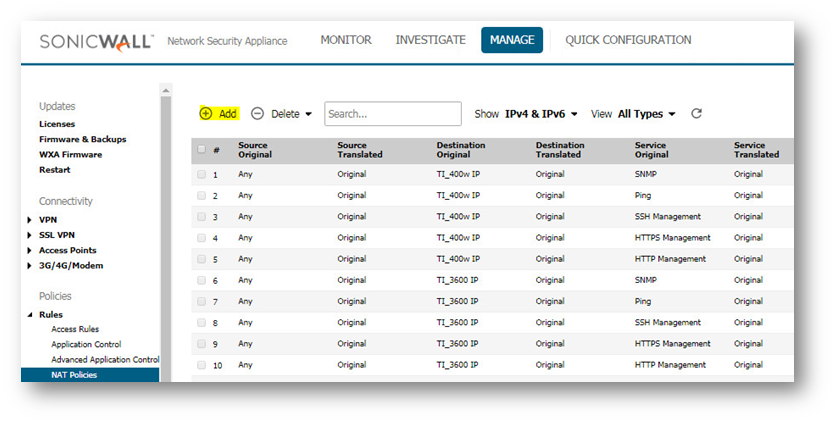Viewport: 836px width, 424px height.
Task: Tick the checkbox for row 6
Action: (201, 280)
